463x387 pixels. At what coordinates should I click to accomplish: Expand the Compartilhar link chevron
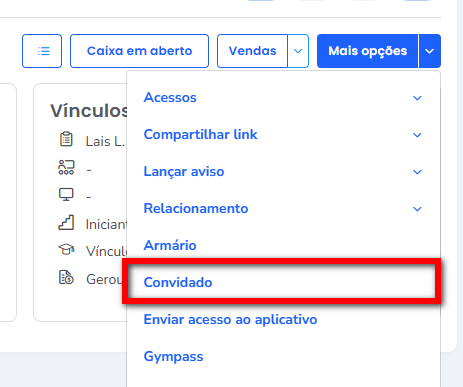[417, 135]
